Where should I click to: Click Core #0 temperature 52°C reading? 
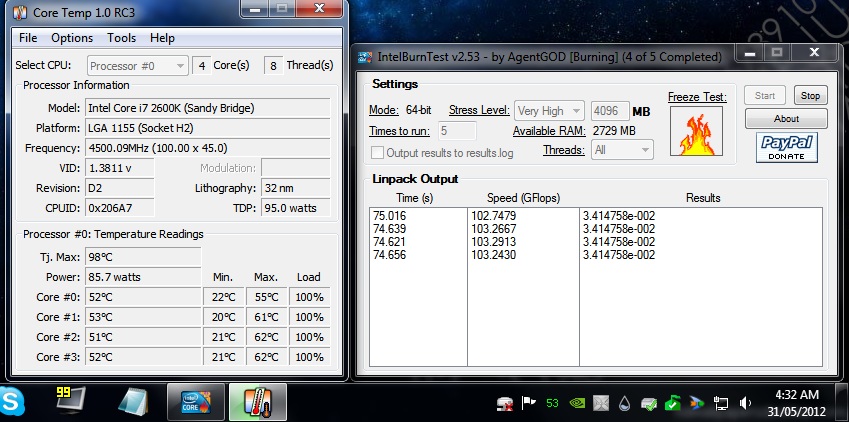[x=143, y=297]
